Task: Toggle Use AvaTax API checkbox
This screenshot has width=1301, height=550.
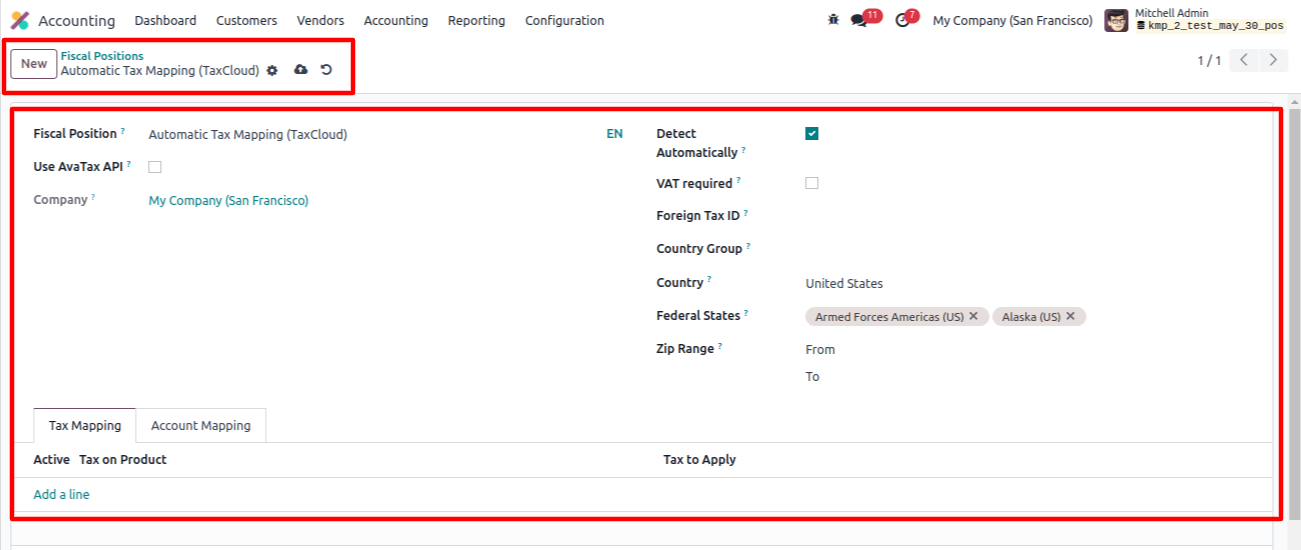Action: point(155,167)
